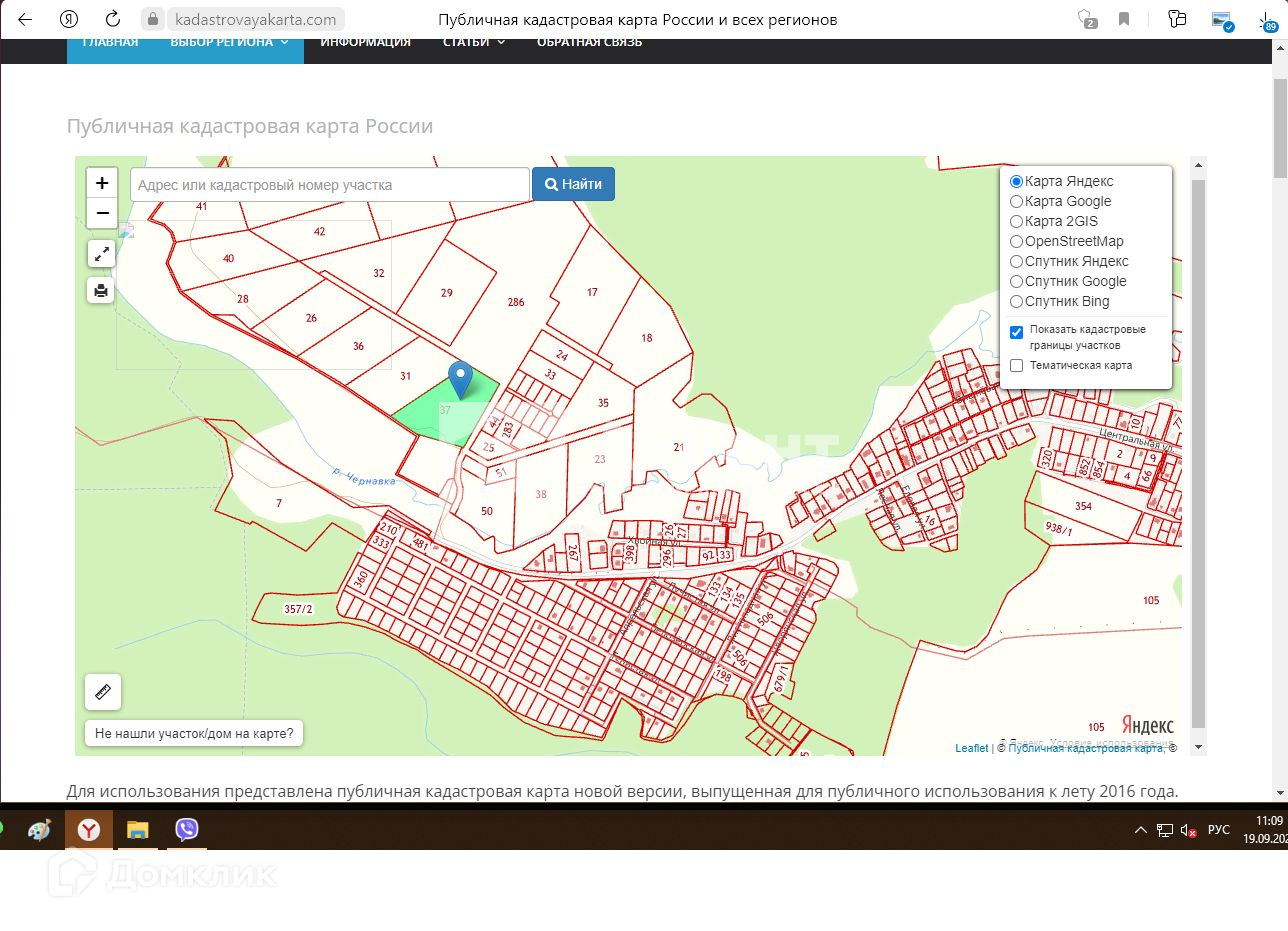The height and width of the screenshot is (931, 1288).
Task: Select the Карта Google radio option
Action: tap(1017, 201)
